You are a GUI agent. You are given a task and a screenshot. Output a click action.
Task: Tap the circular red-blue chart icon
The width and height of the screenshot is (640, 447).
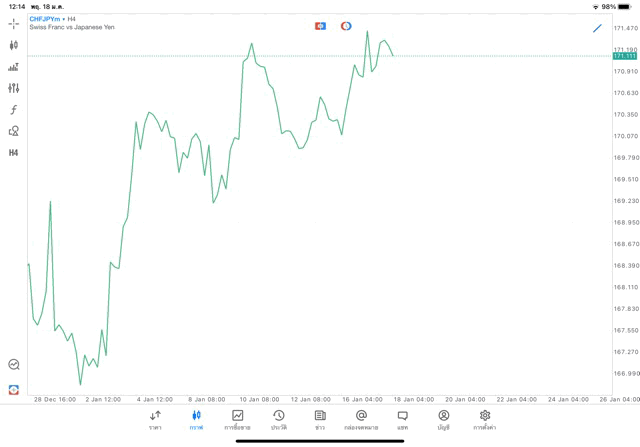pos(346,26)
